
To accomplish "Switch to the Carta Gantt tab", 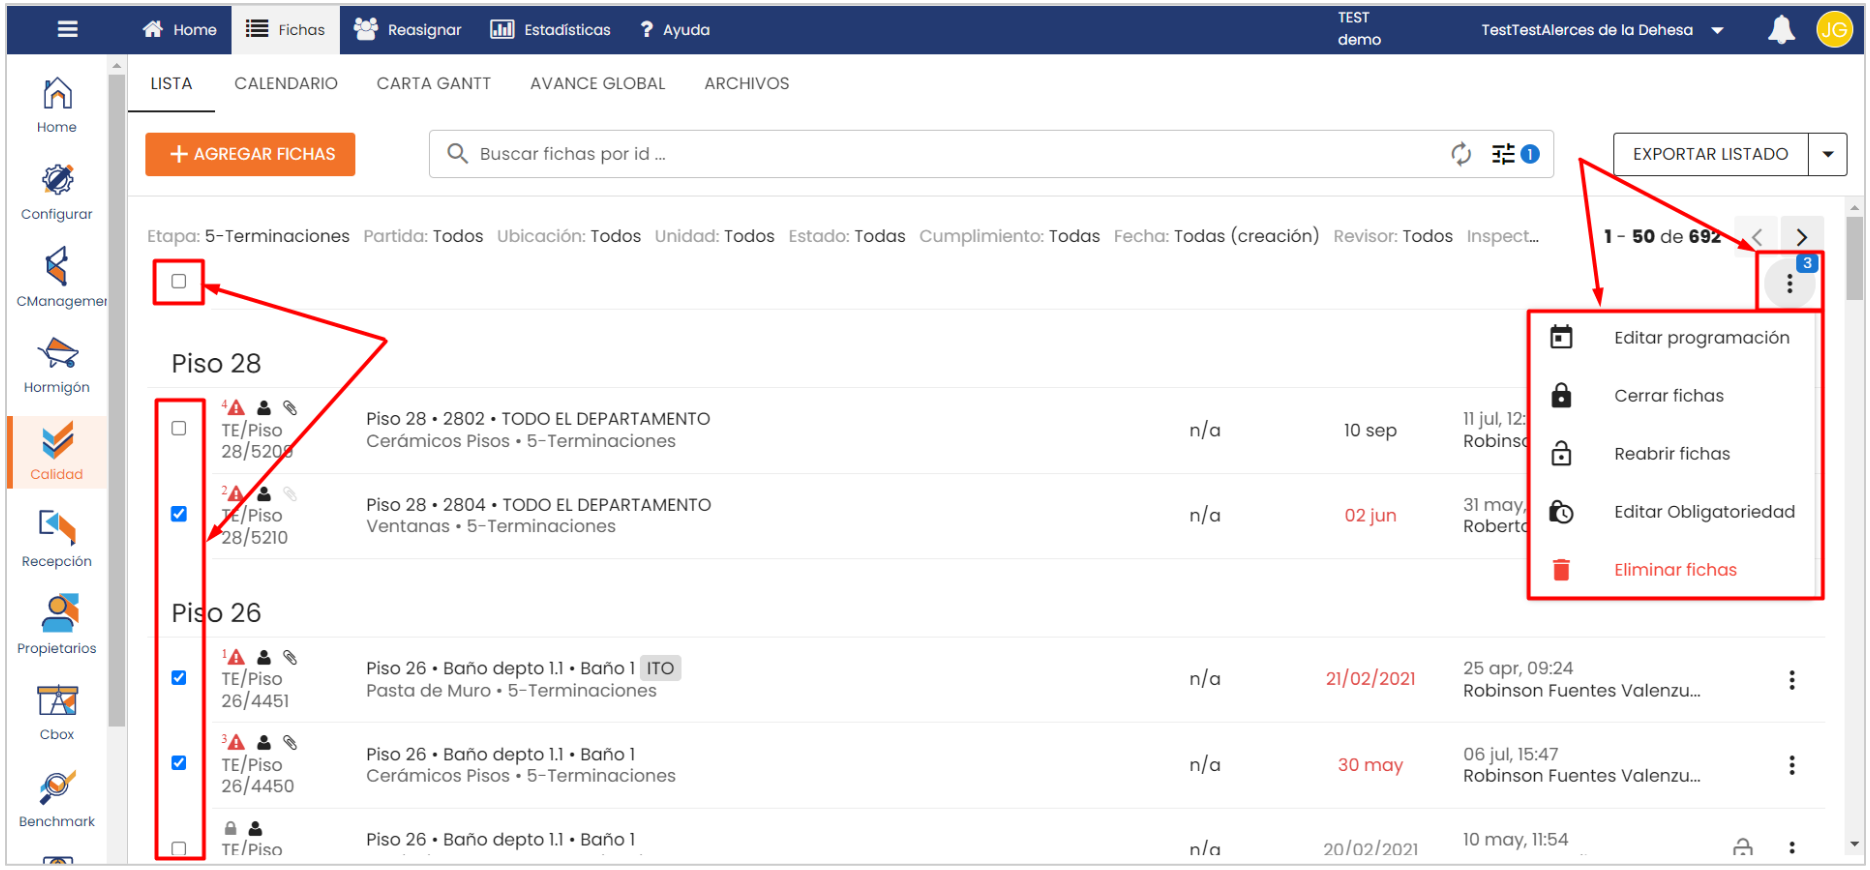I will 433,84.
